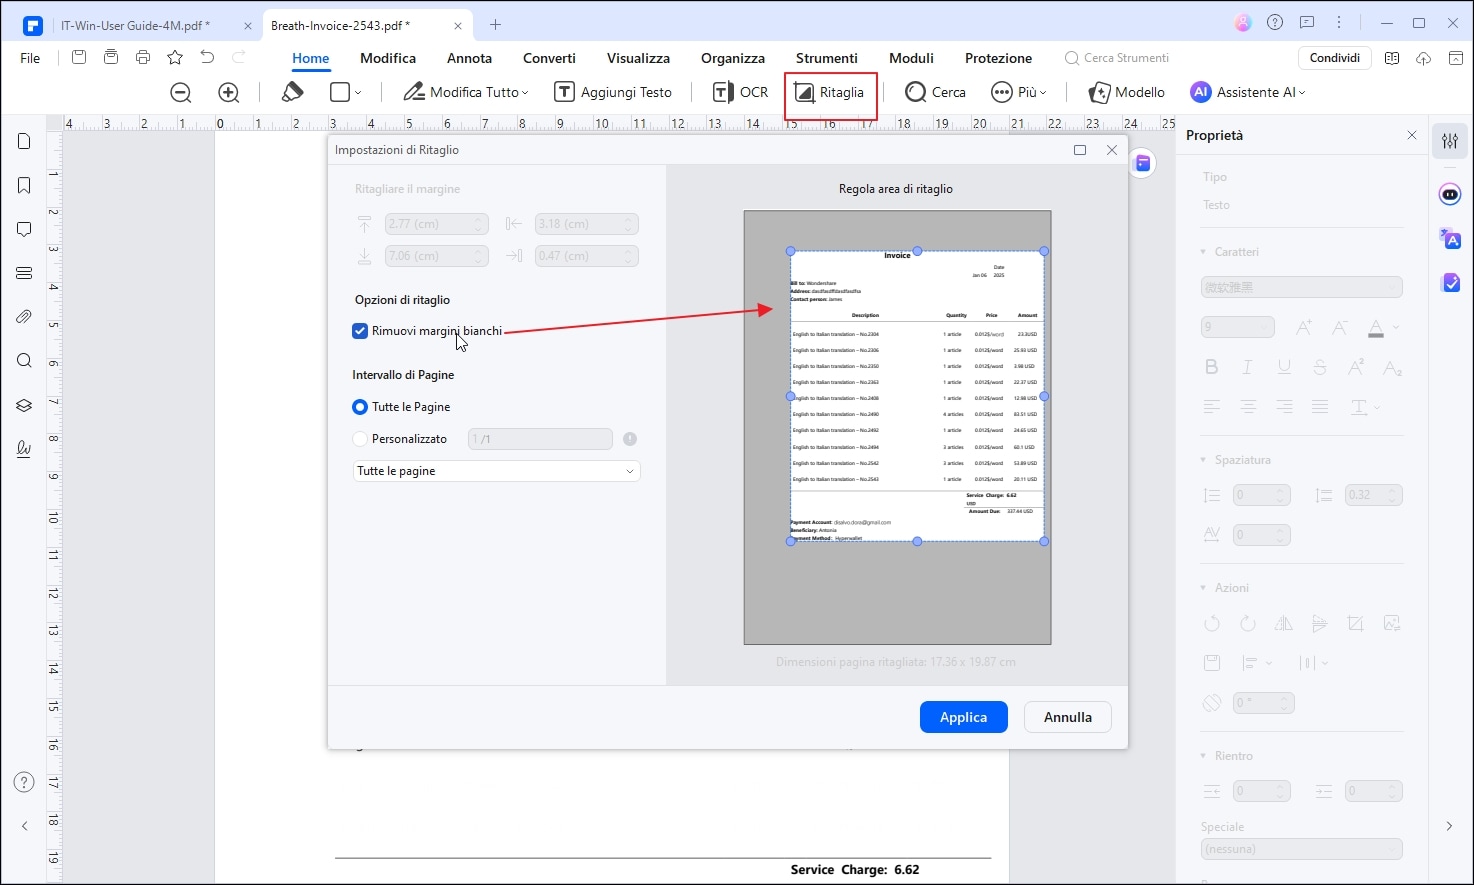This screenshot has height=885, width=1474.
Task: Maximize the Impostazioni di Ritaglio dialog
Action: pyautogui.click(x=1080, y=150)
